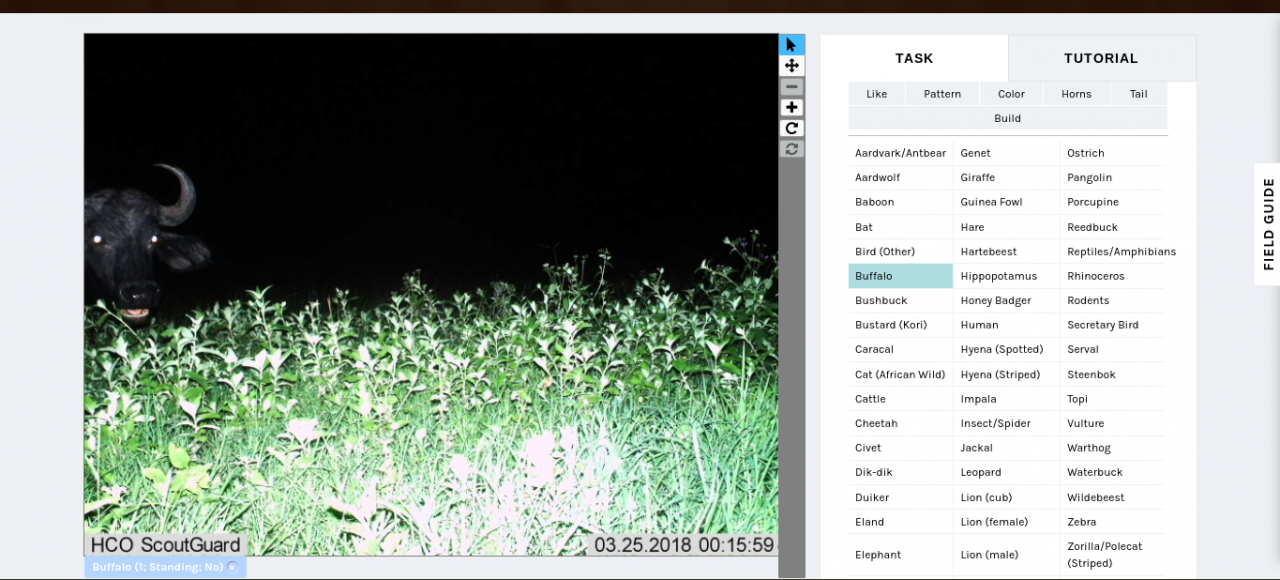Filter species by Like

[876, 94]
